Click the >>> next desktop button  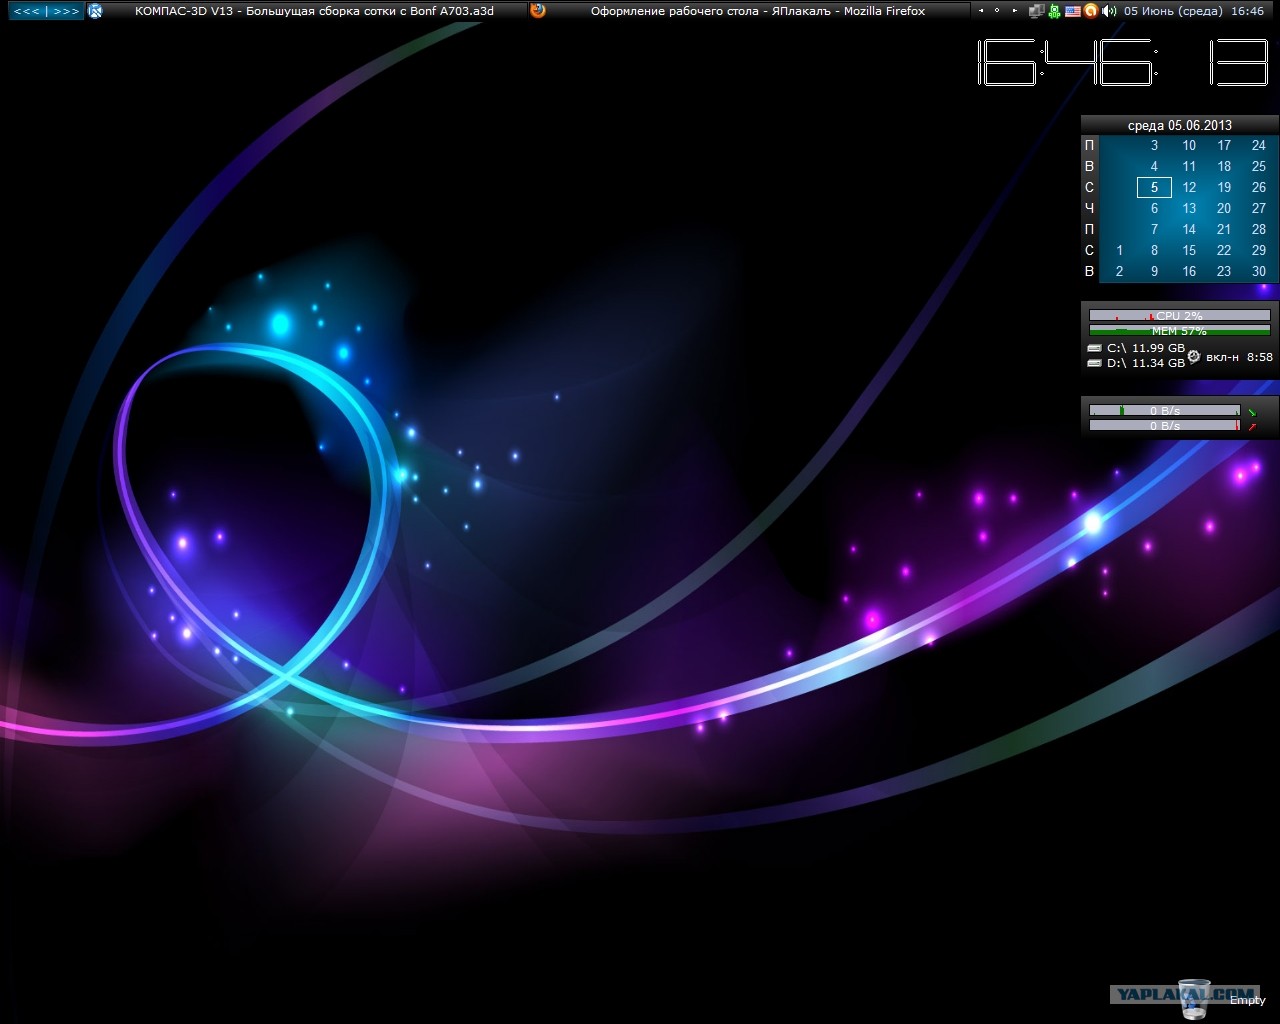point(66,11)
